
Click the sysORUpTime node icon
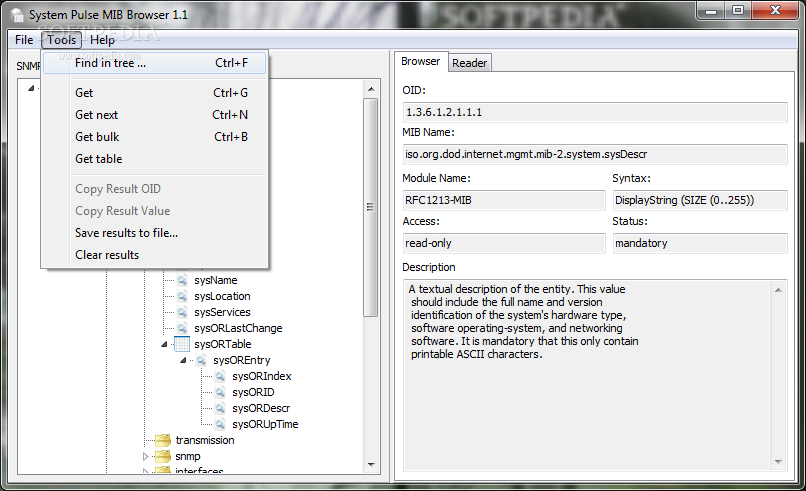(x=220, y=424)
